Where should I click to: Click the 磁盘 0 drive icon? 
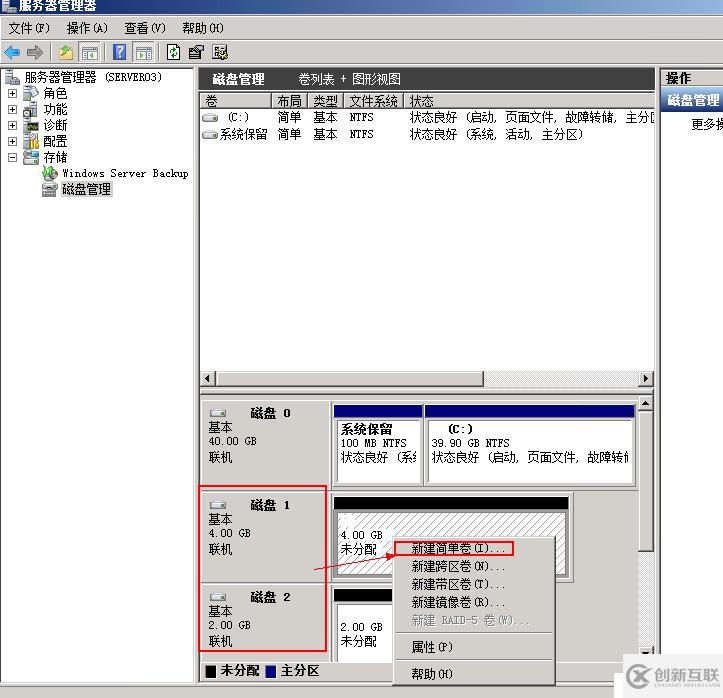218,413
